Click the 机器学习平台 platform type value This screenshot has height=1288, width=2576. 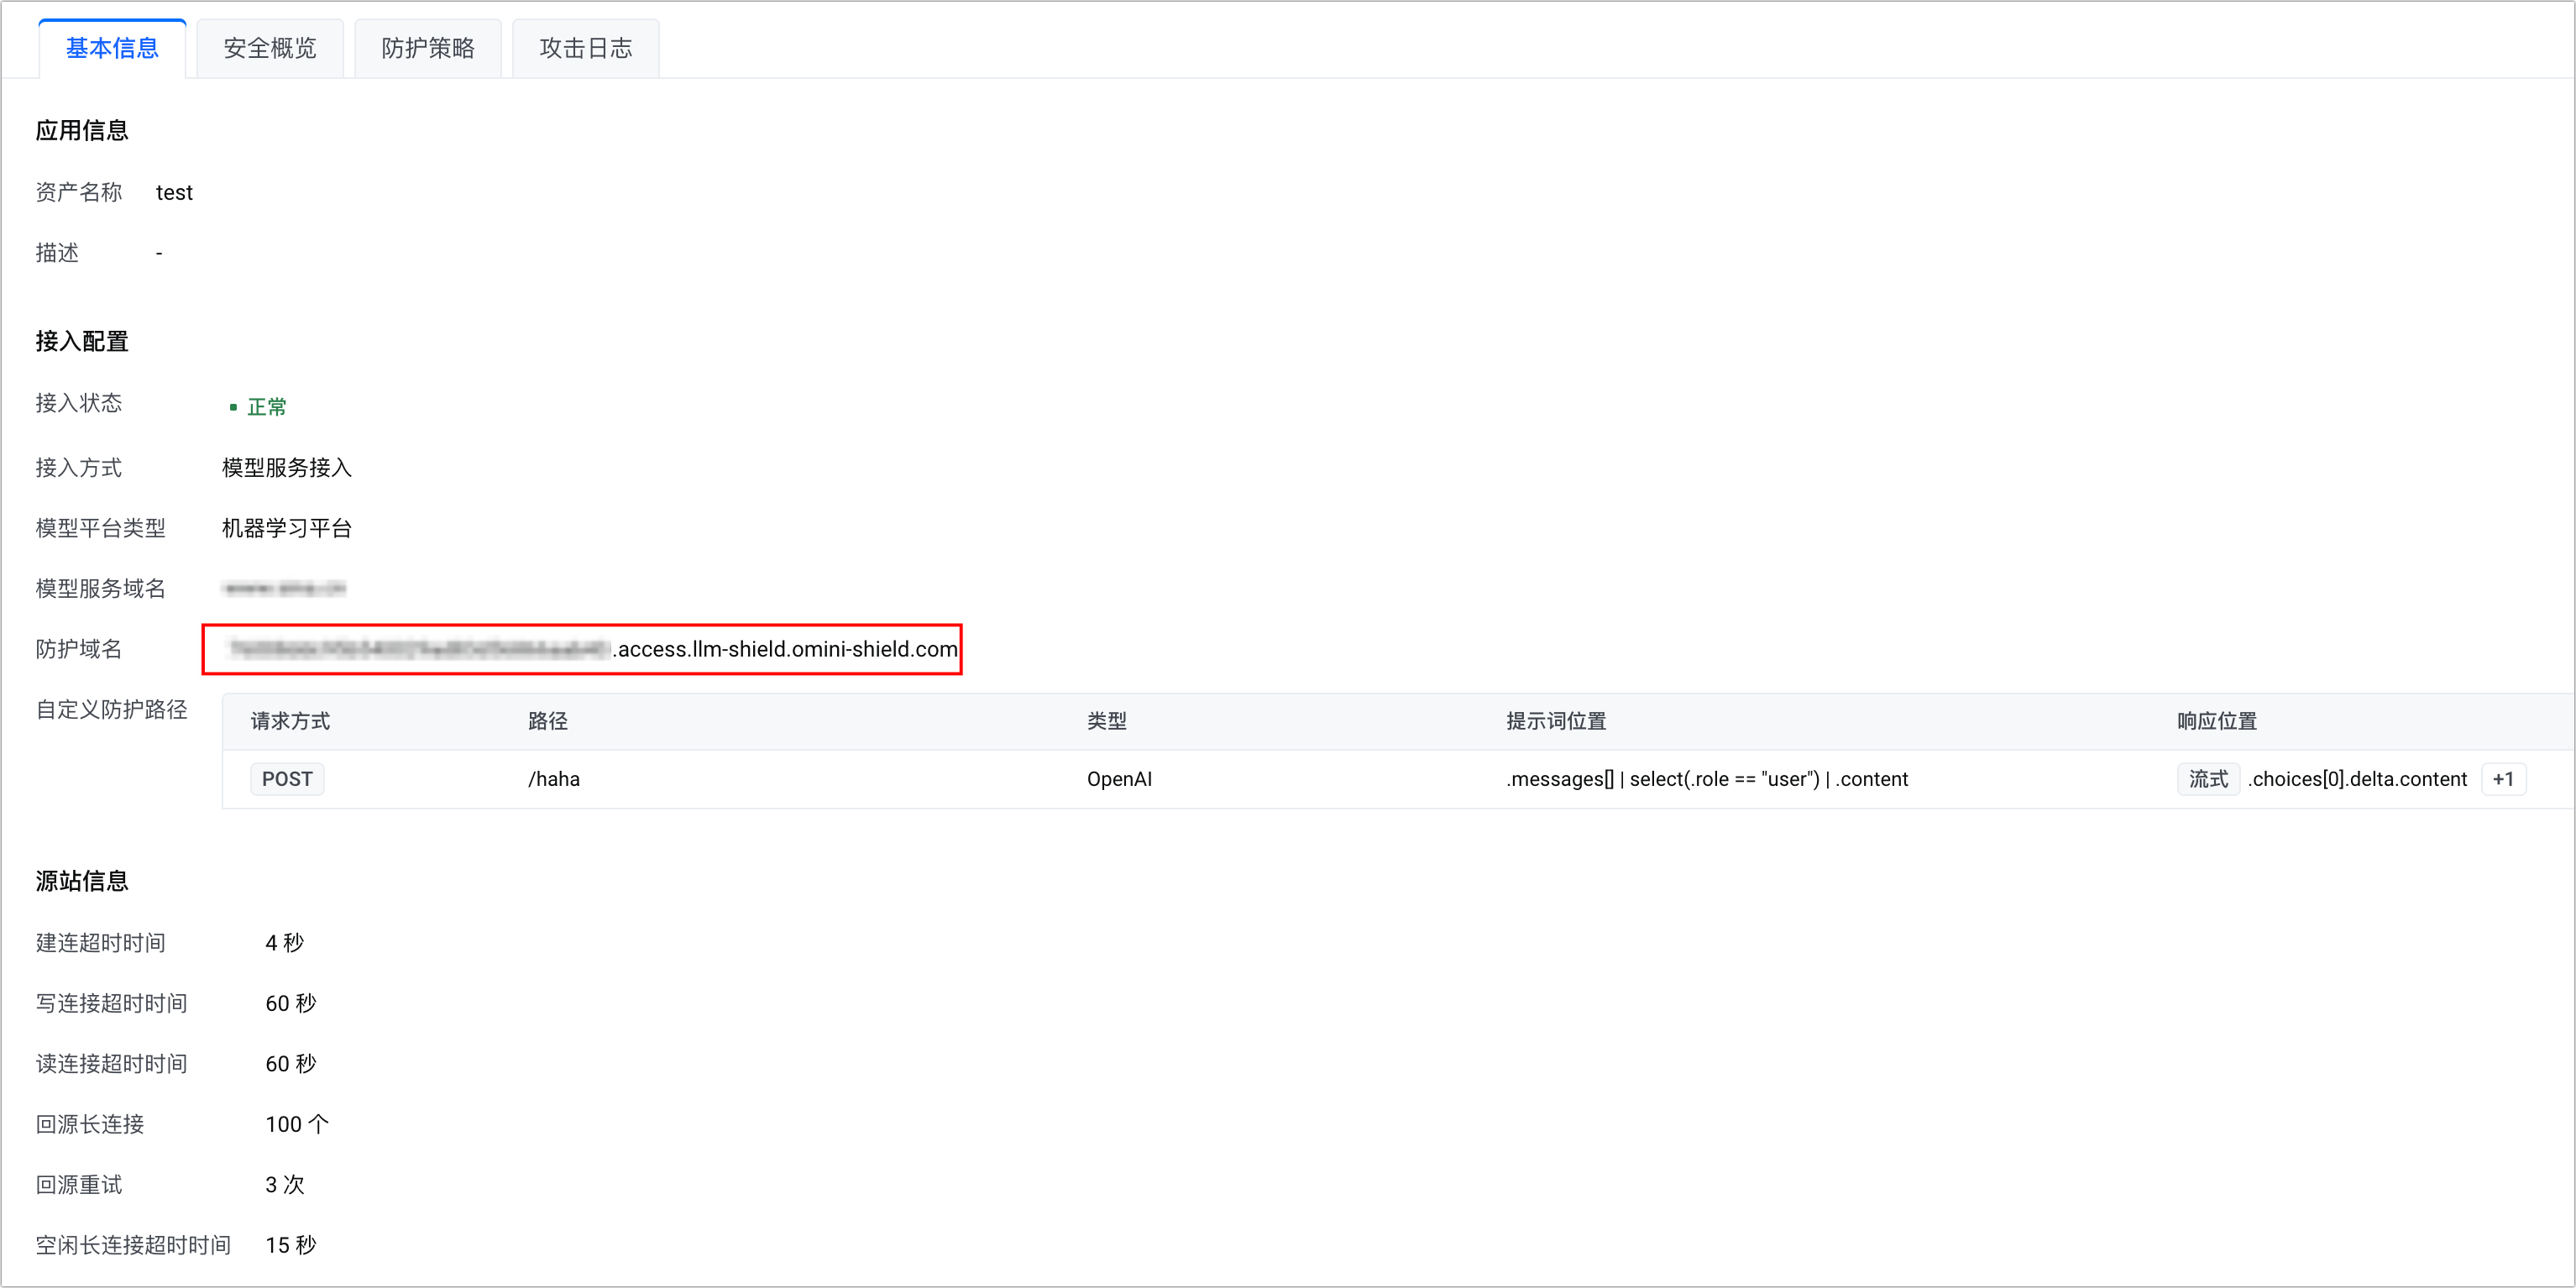tap(287, 528)
